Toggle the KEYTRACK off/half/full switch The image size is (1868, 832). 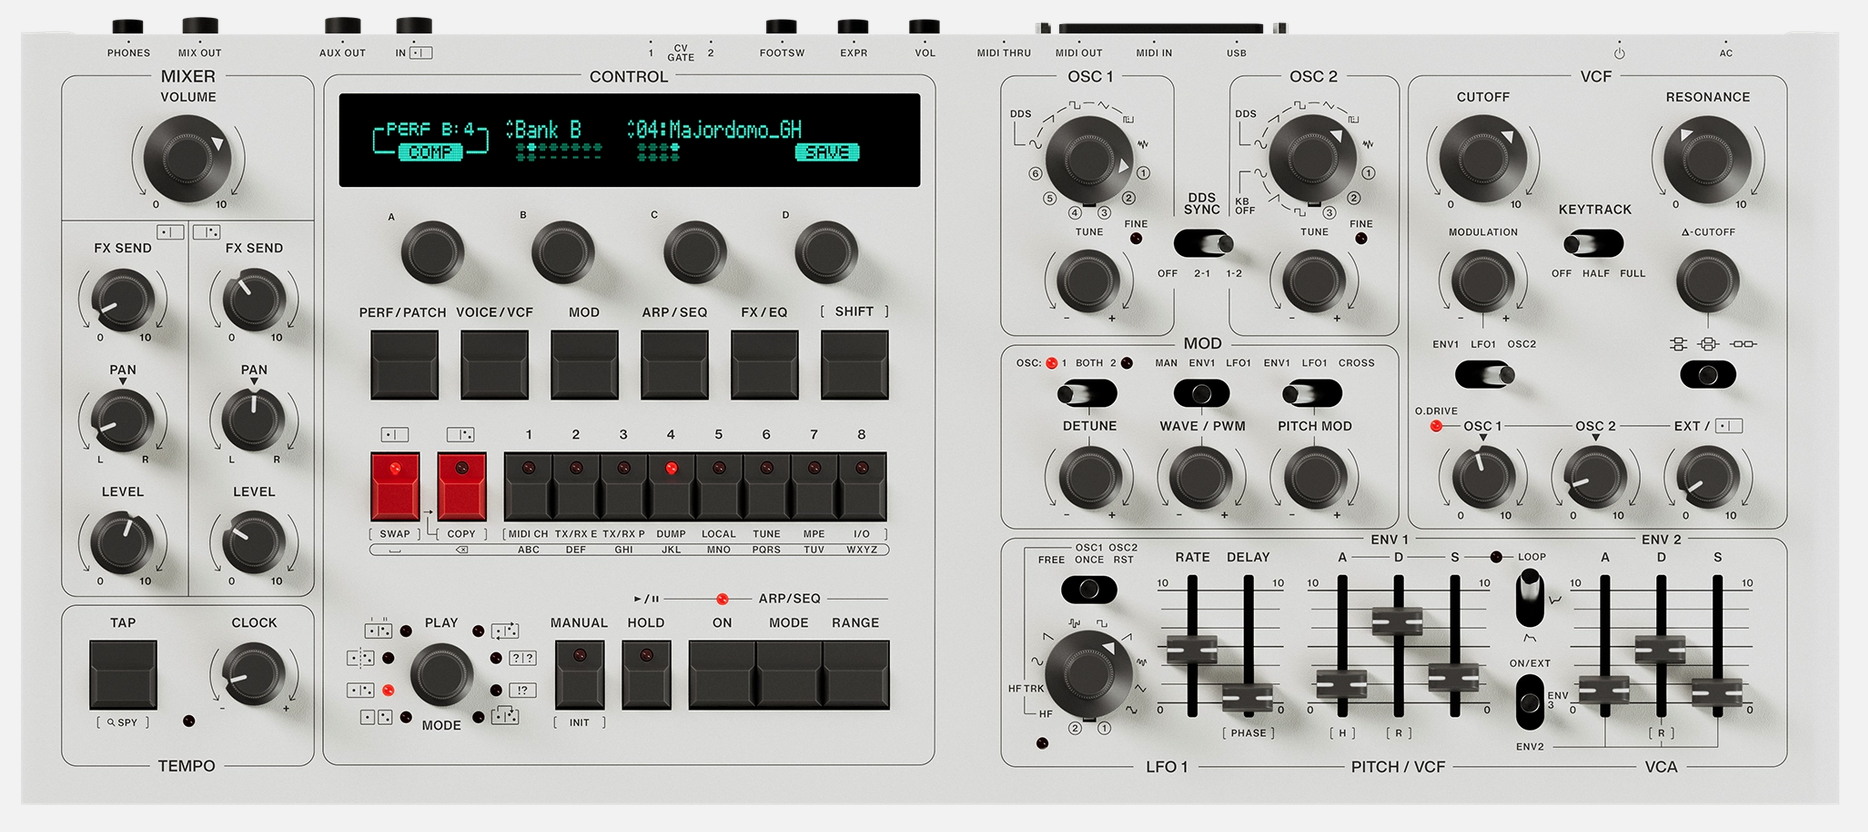[x=1594, y=243]
